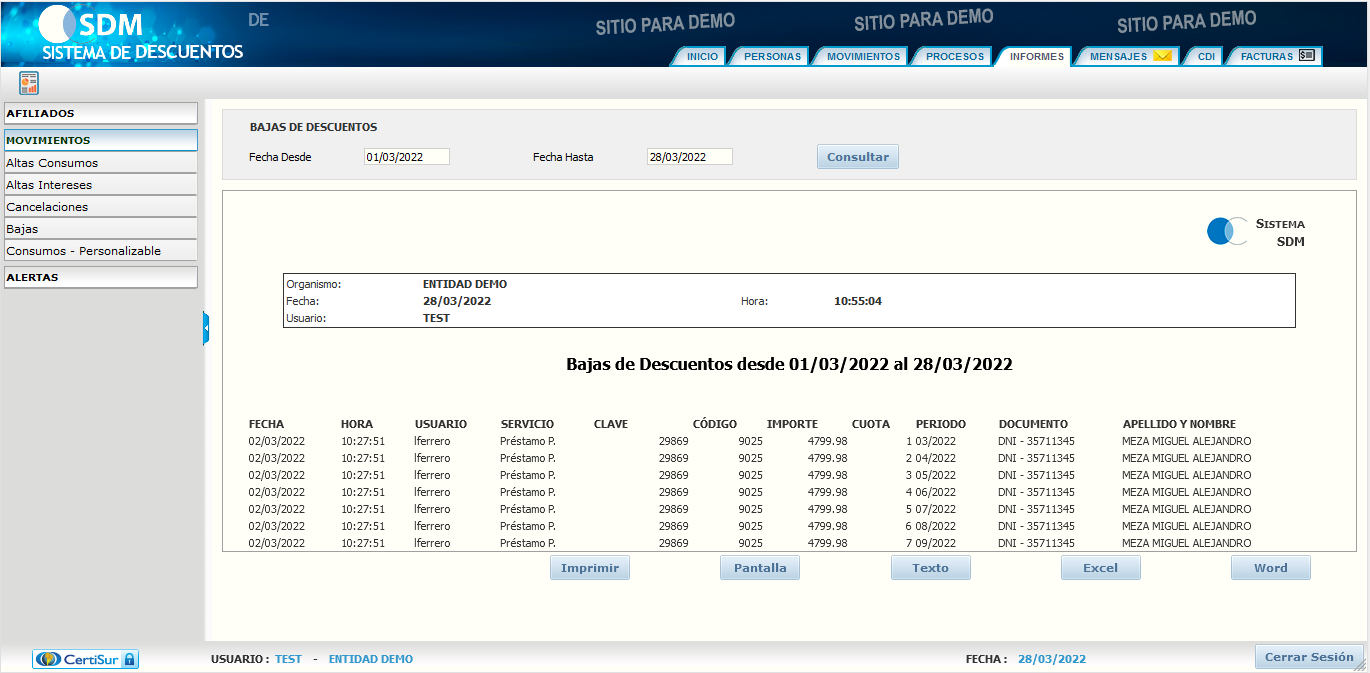Click the report title Bajas de Descuentos
The width and height of the screenshot is (1370, 673).
tap(789, 365)
